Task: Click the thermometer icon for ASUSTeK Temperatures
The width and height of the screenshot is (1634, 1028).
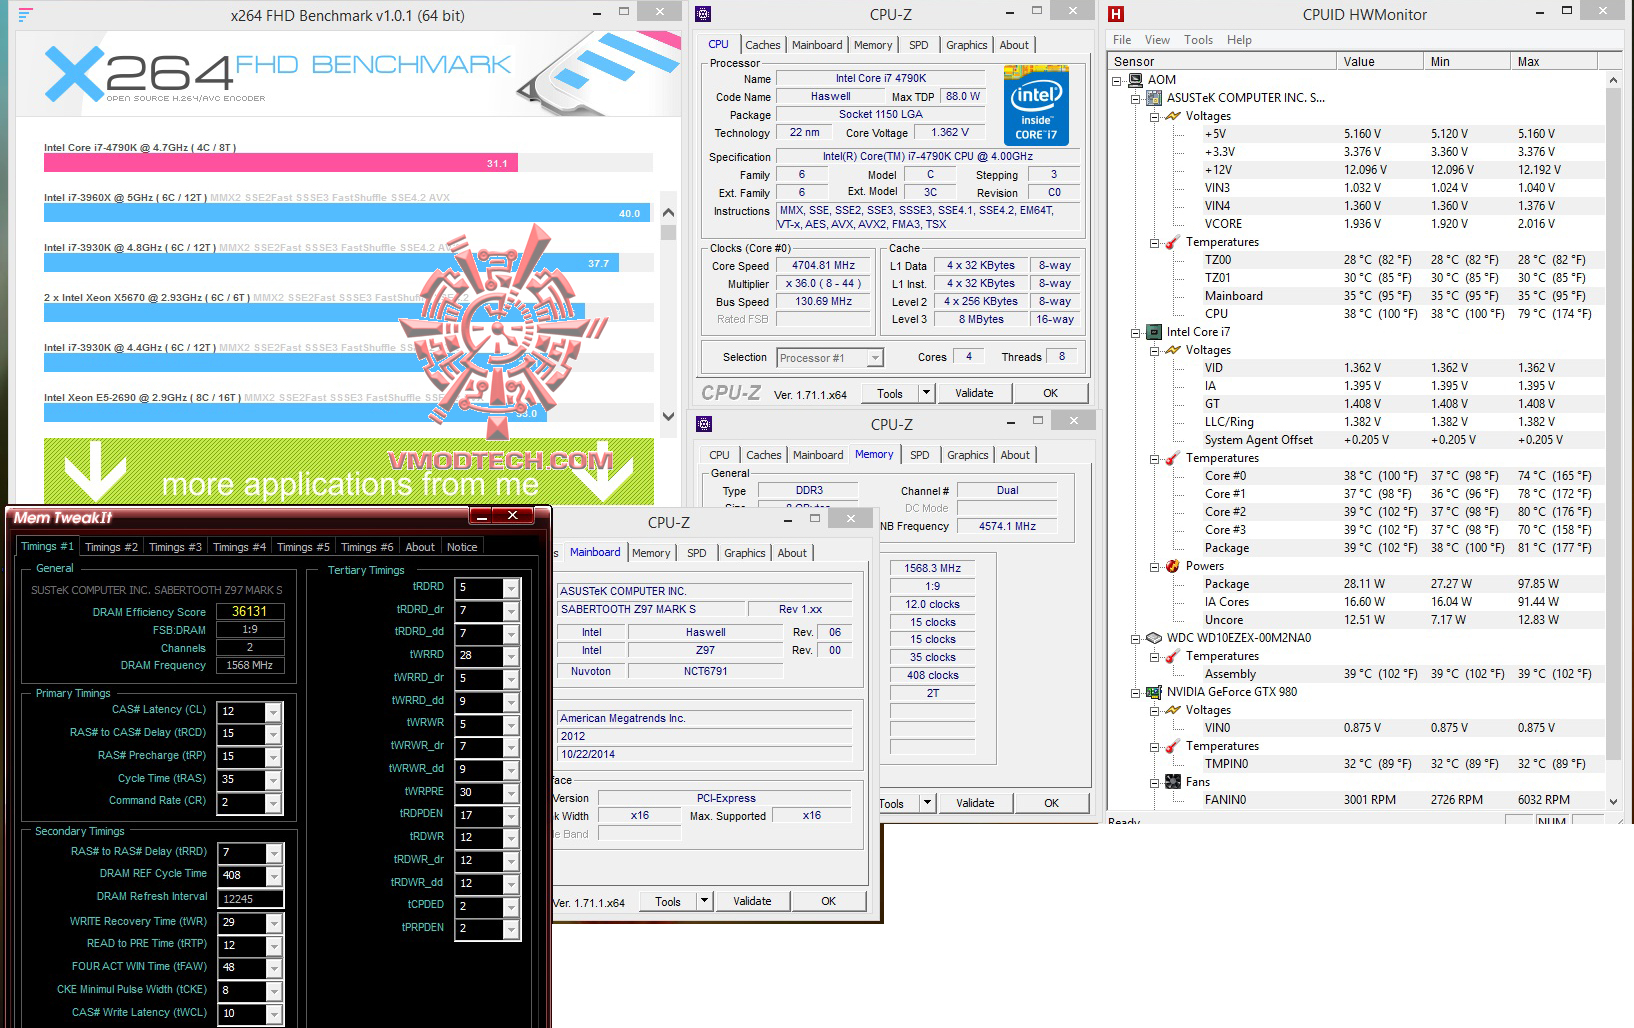Action: tap(1173, 242)
